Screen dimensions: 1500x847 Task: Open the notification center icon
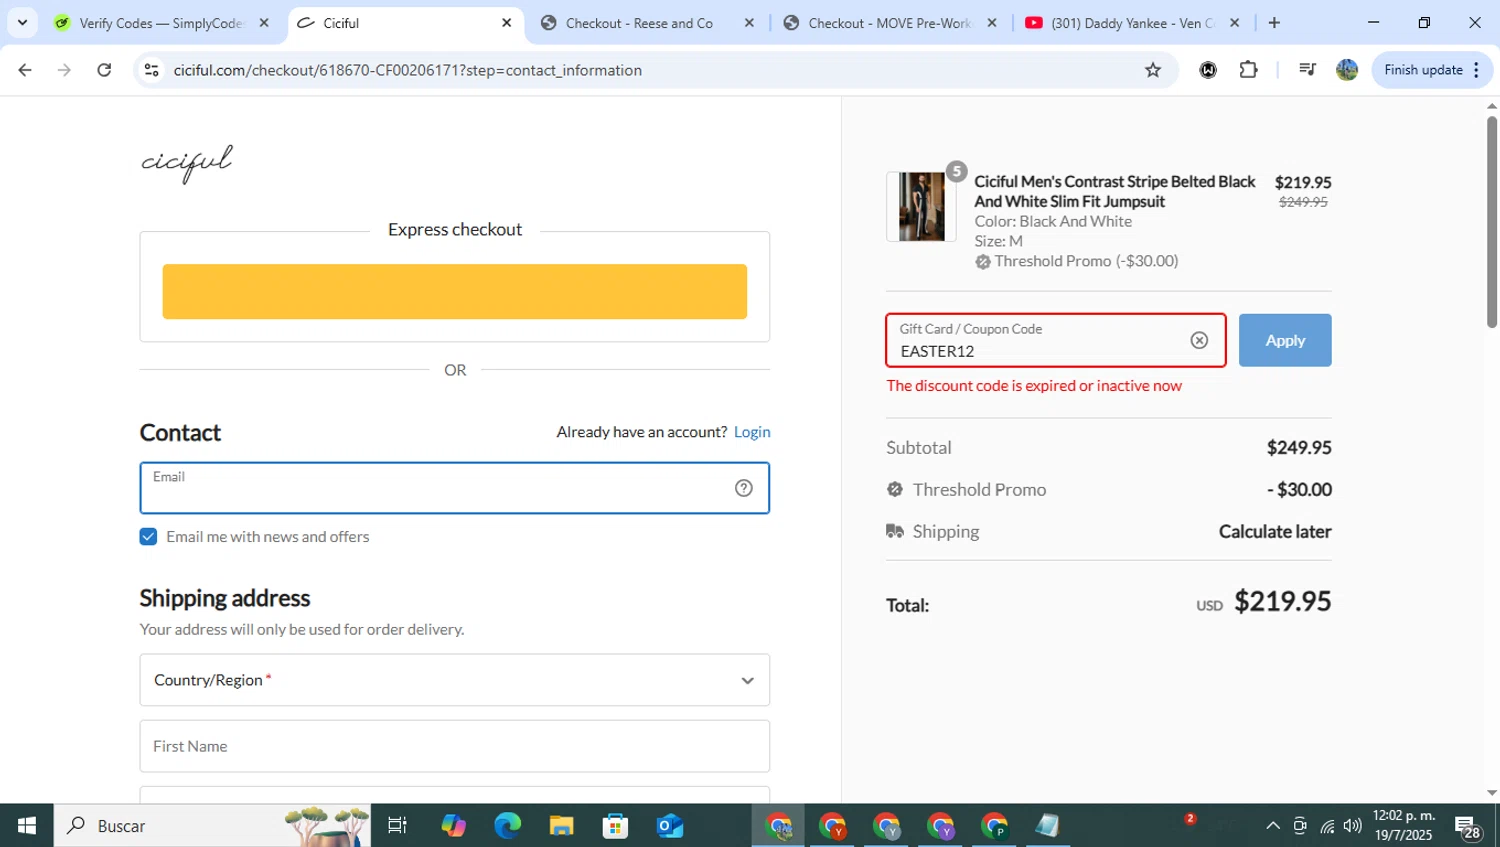[1468, 827]
